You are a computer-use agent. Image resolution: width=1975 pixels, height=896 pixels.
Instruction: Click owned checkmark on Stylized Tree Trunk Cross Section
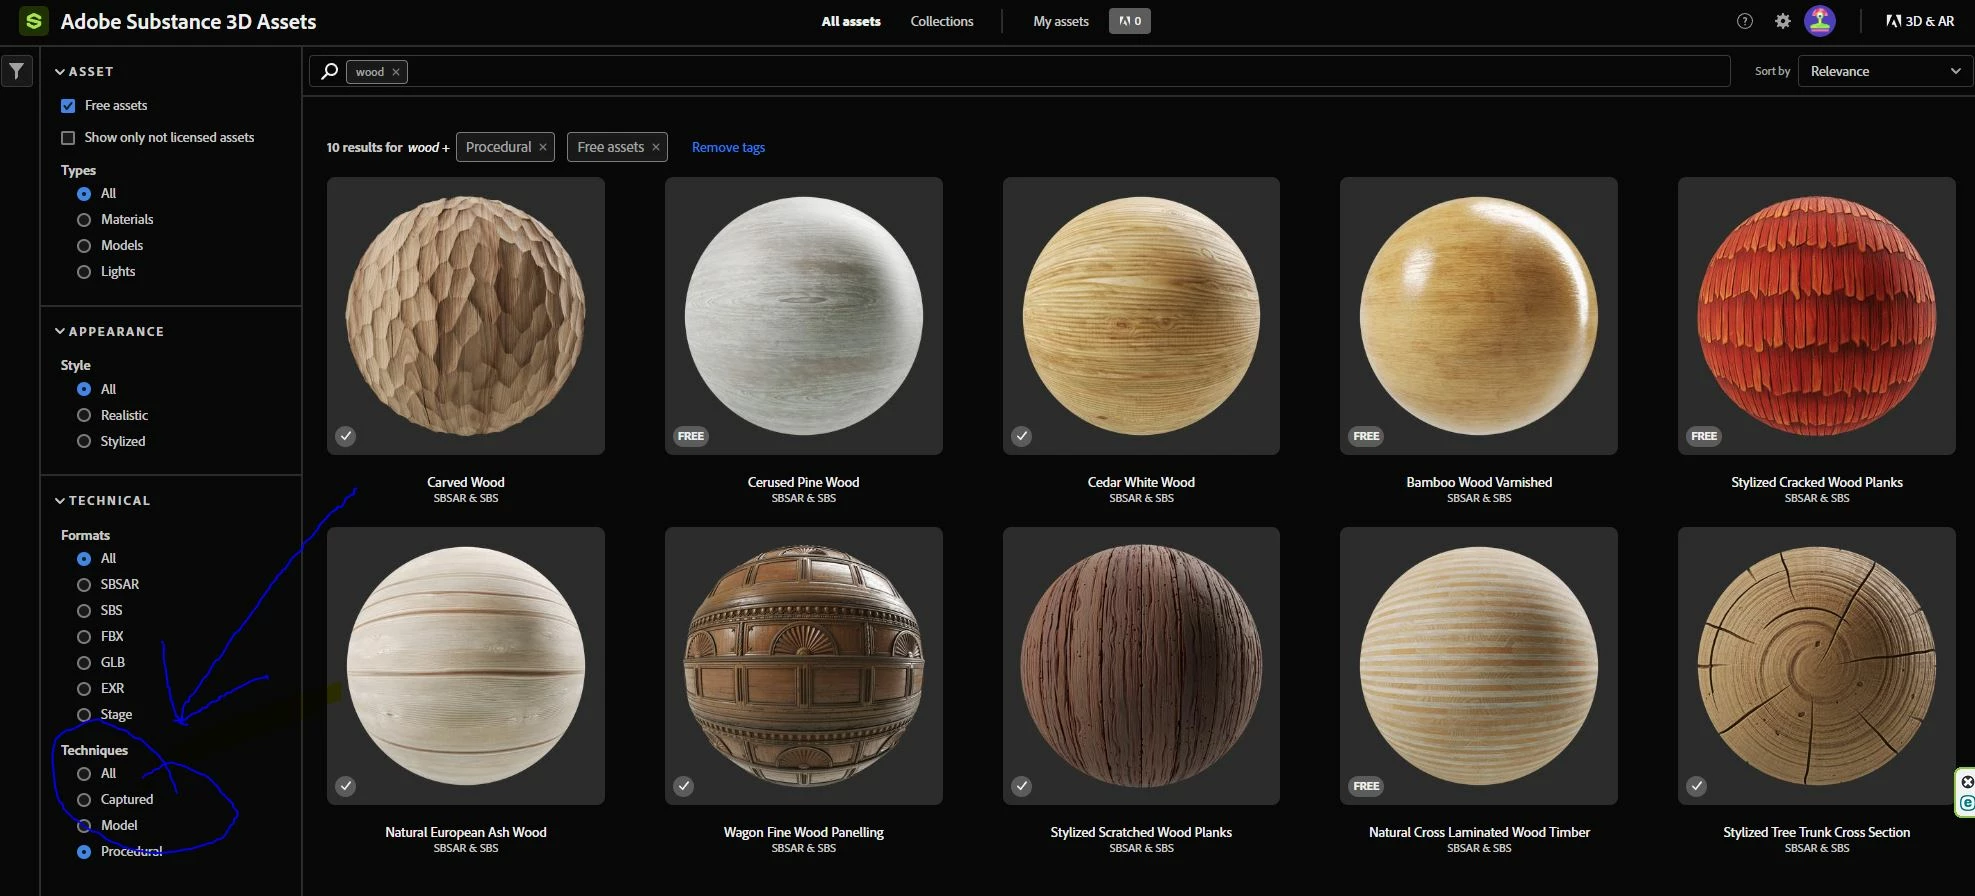tap(1696, 786)
